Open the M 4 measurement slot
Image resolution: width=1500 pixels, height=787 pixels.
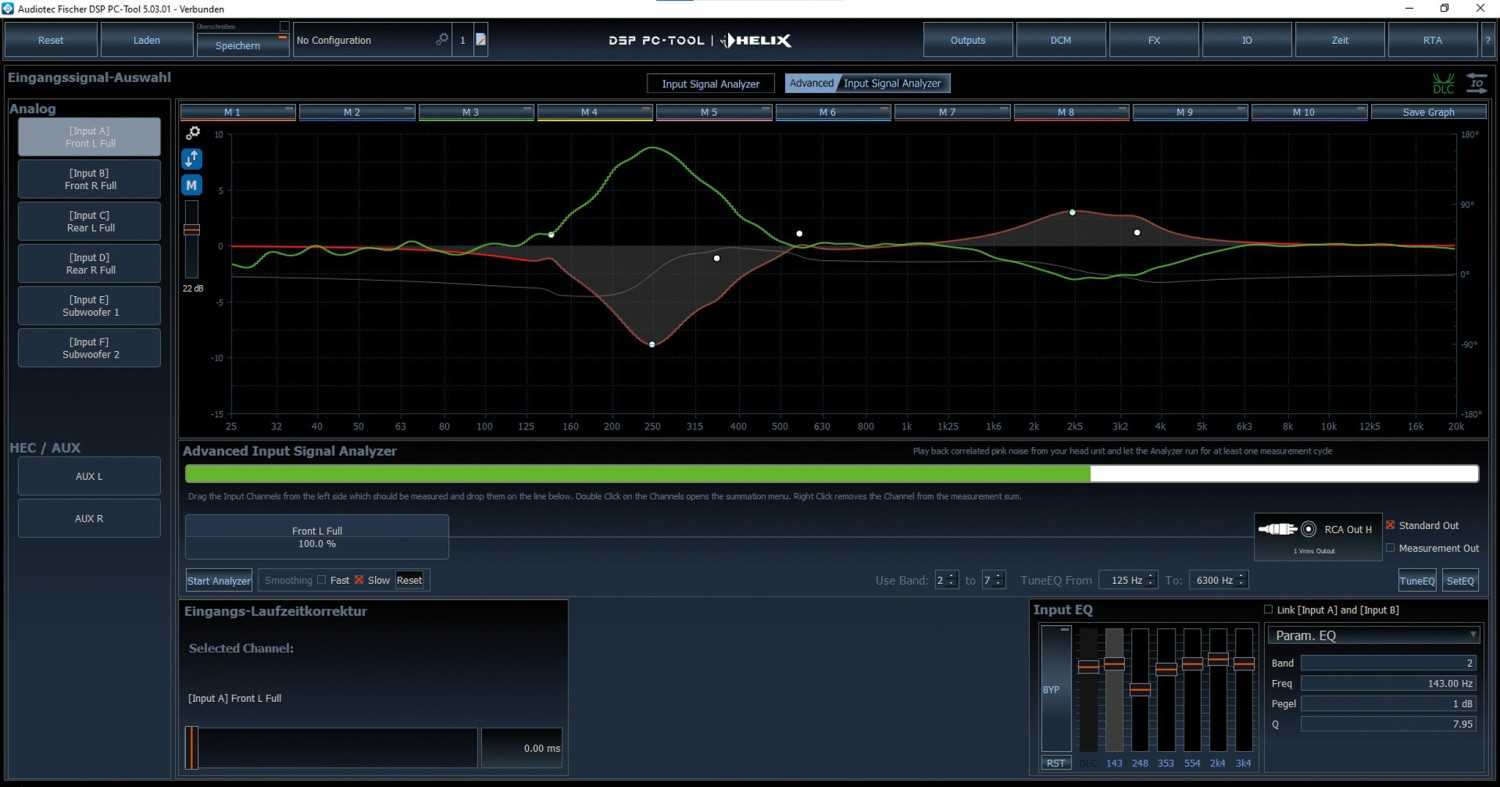(x=595, y=112)
